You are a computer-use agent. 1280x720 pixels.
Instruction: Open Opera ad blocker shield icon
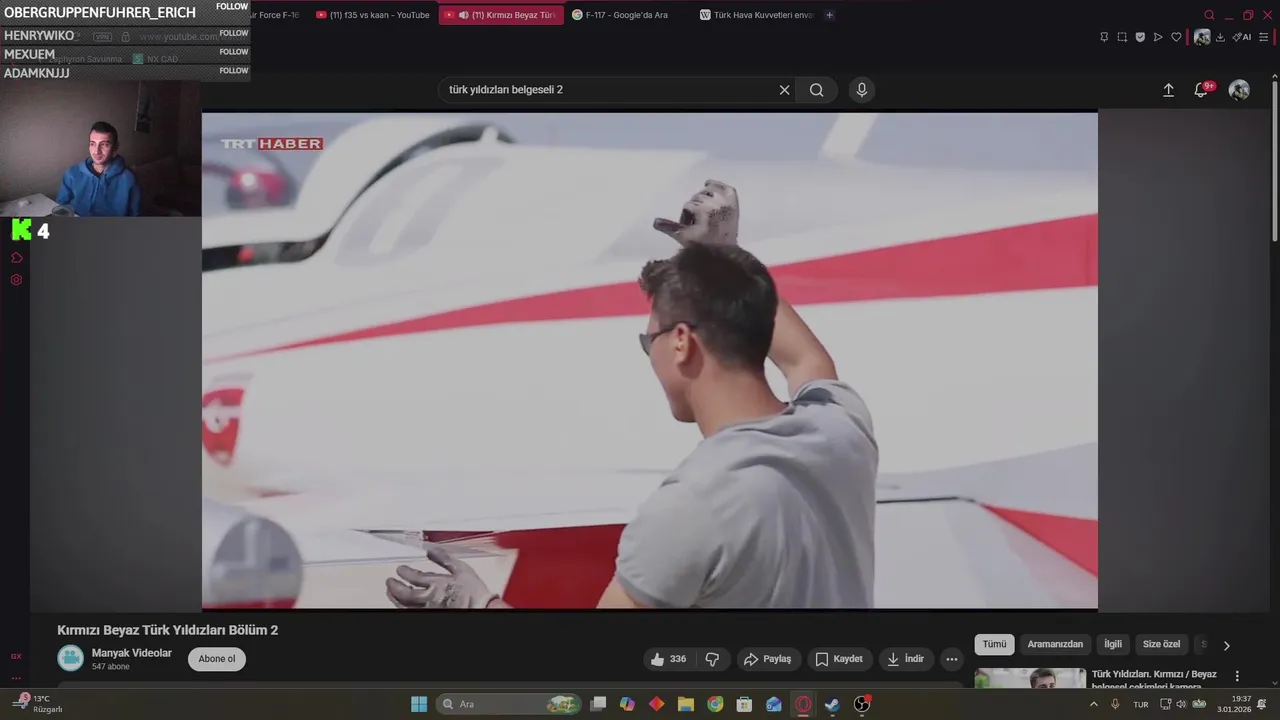click(1140, 37)
